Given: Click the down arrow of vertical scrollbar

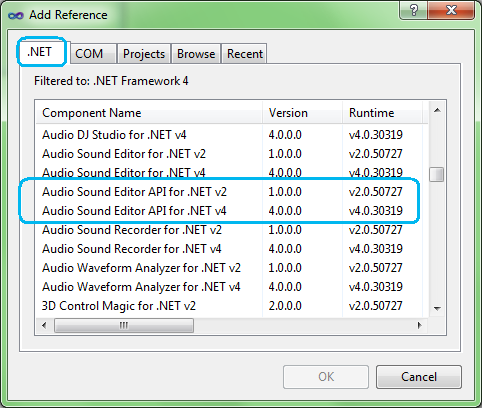Looking at the screenshot, I should coord(437,309).
